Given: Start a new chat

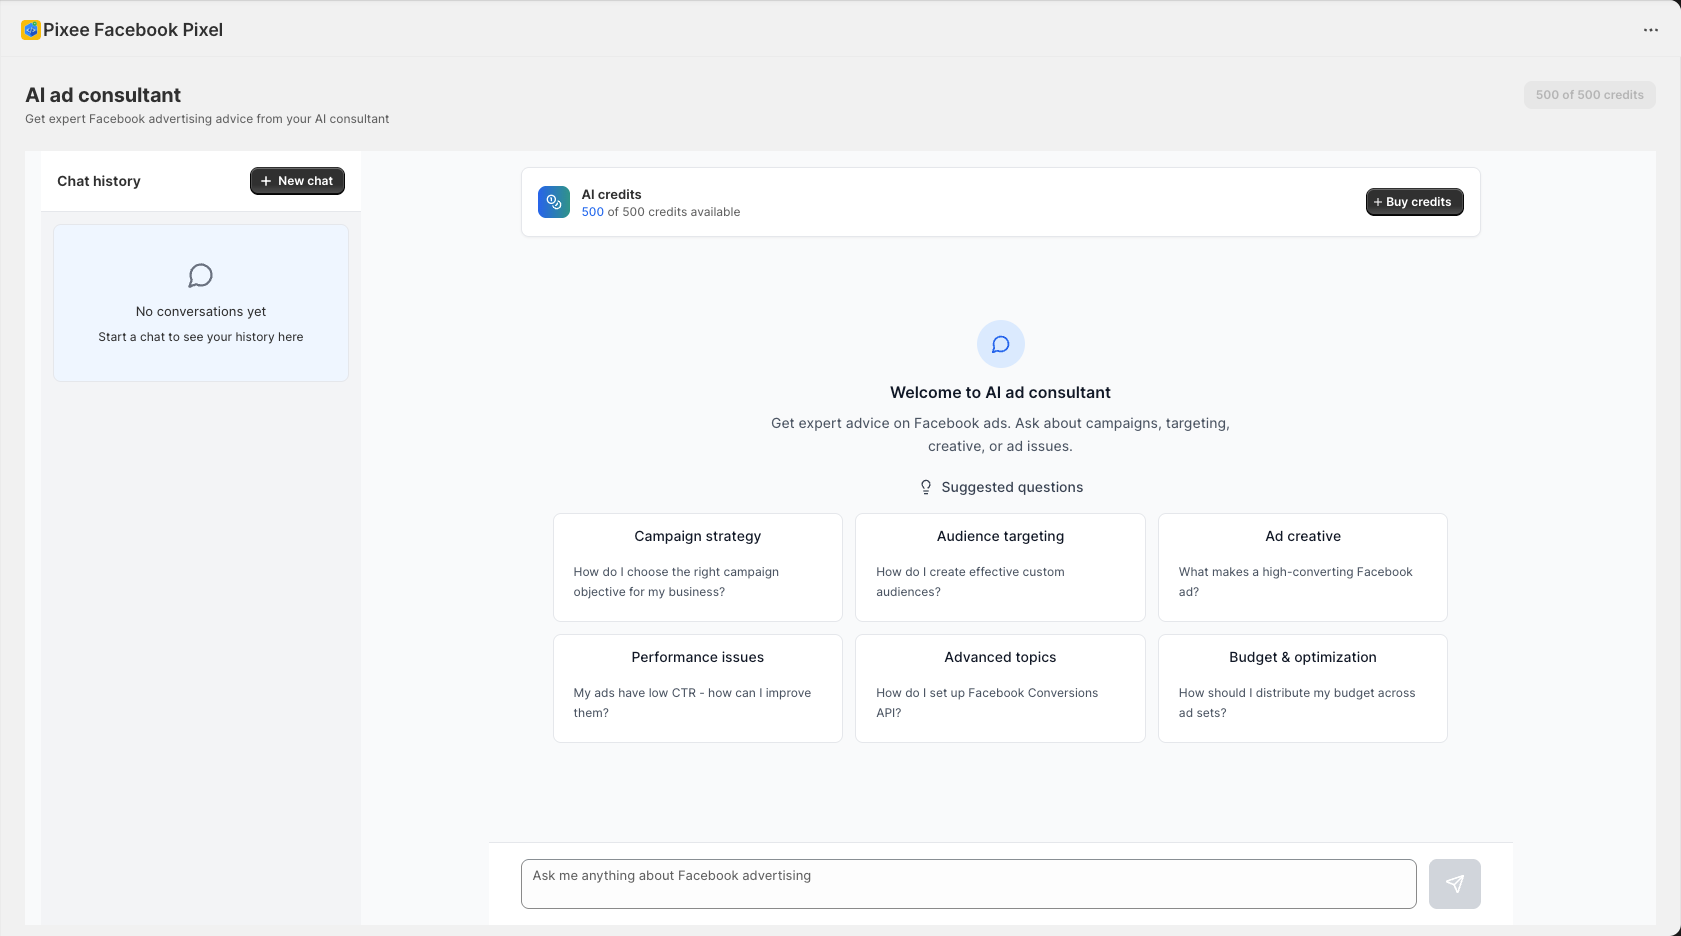Looking at the screenshot, I should pyautogui.click(x=297, y=181).
